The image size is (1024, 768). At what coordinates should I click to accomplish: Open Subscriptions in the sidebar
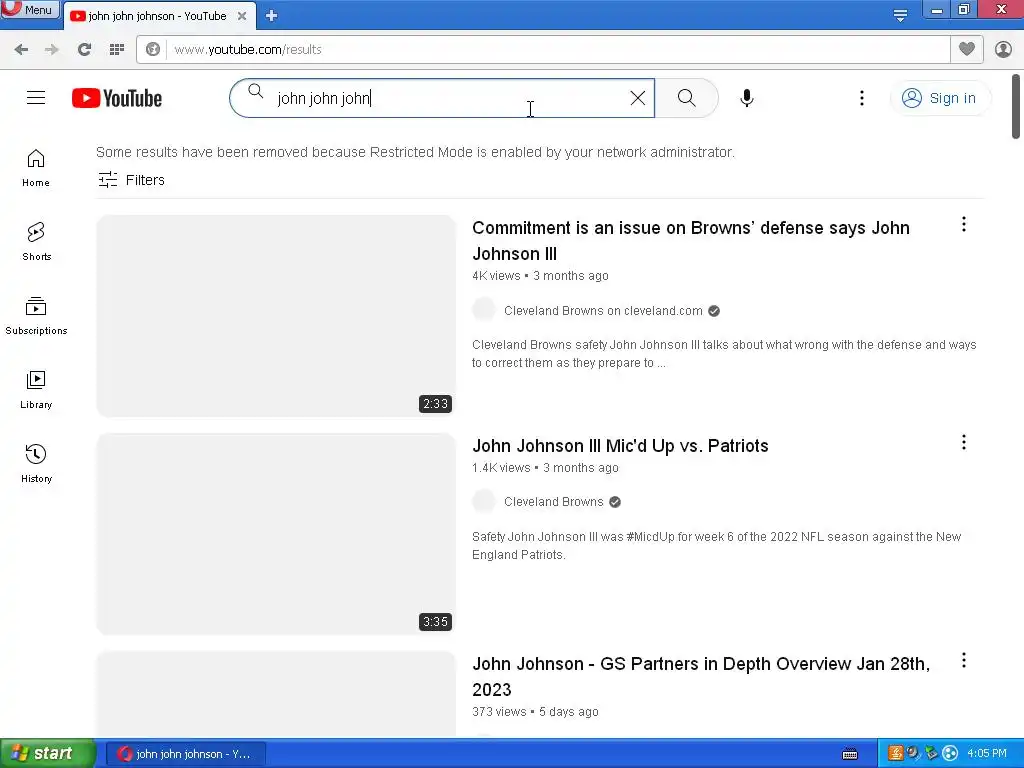click(x=36, y=316)
